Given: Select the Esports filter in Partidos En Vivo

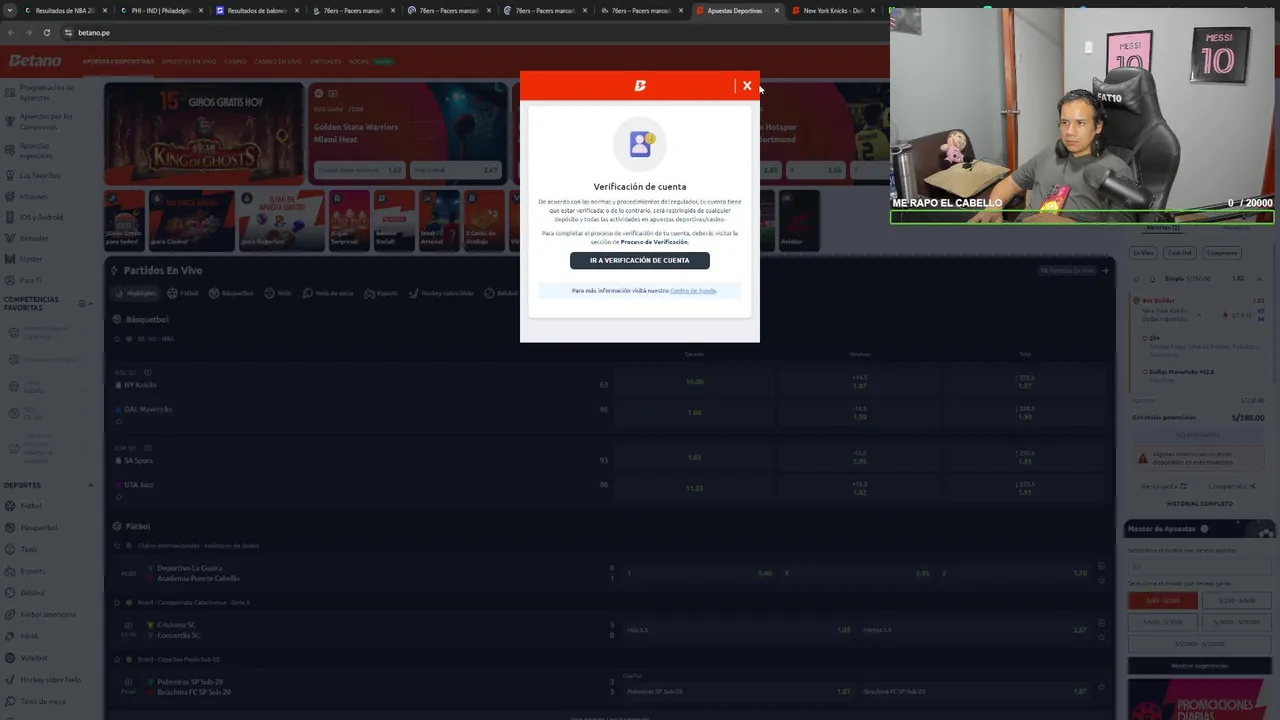Looking at the screenshot, I should [x=381, y=293].
